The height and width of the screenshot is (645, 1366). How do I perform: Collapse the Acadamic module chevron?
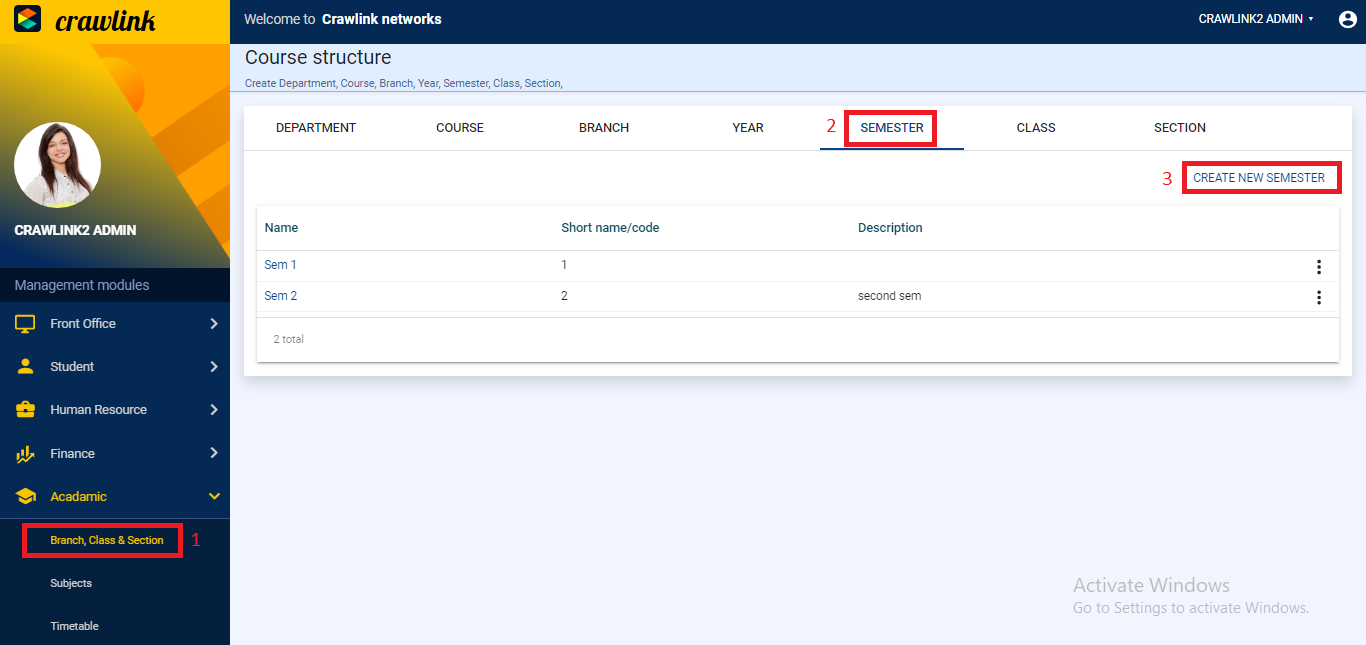(x=214, y=496)
